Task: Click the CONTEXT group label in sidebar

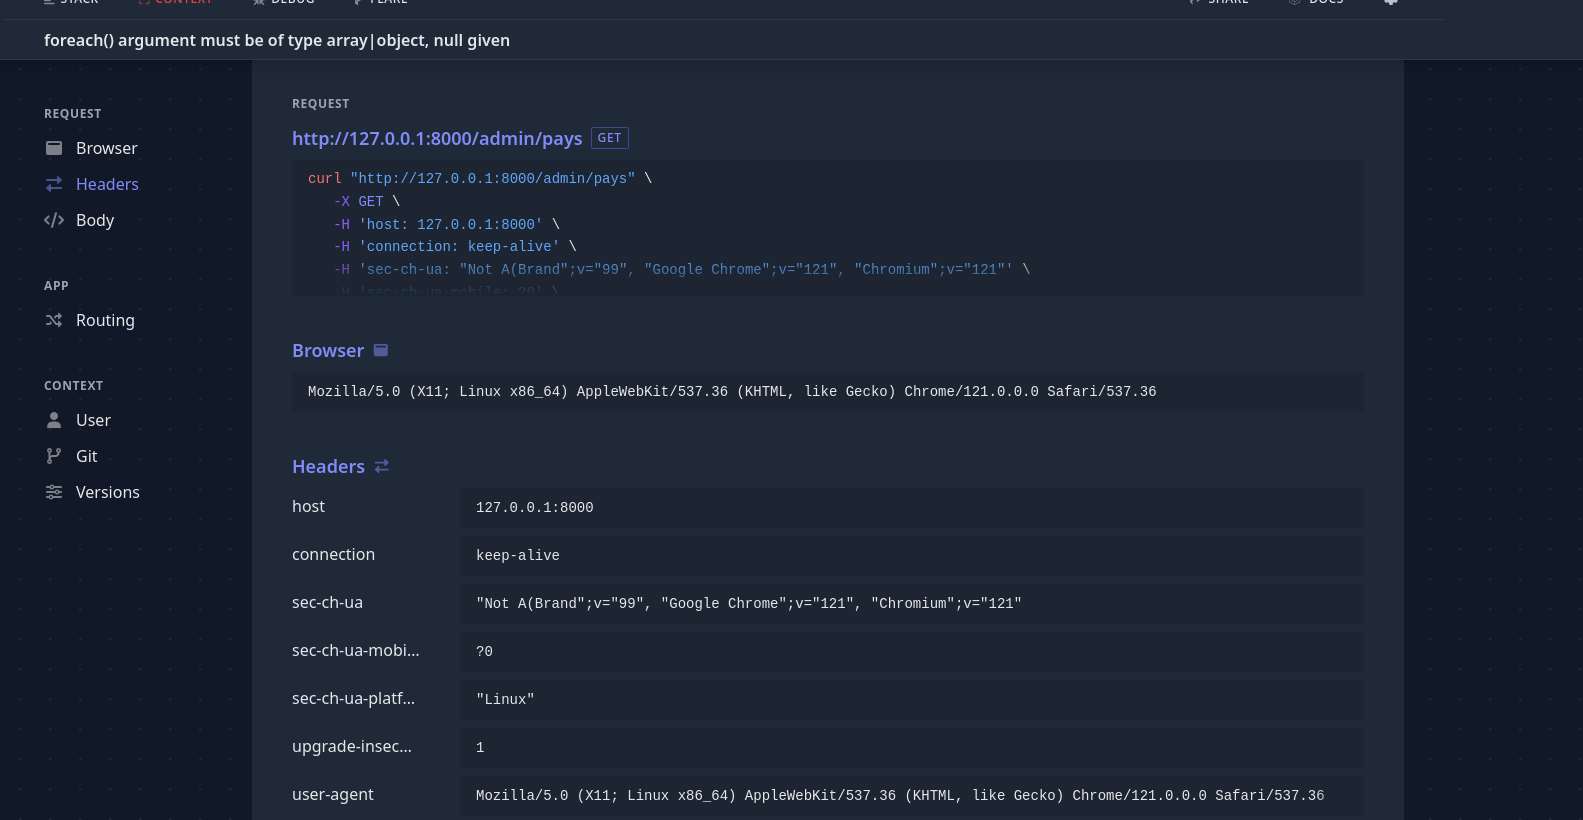Action: tap(74, 386)
